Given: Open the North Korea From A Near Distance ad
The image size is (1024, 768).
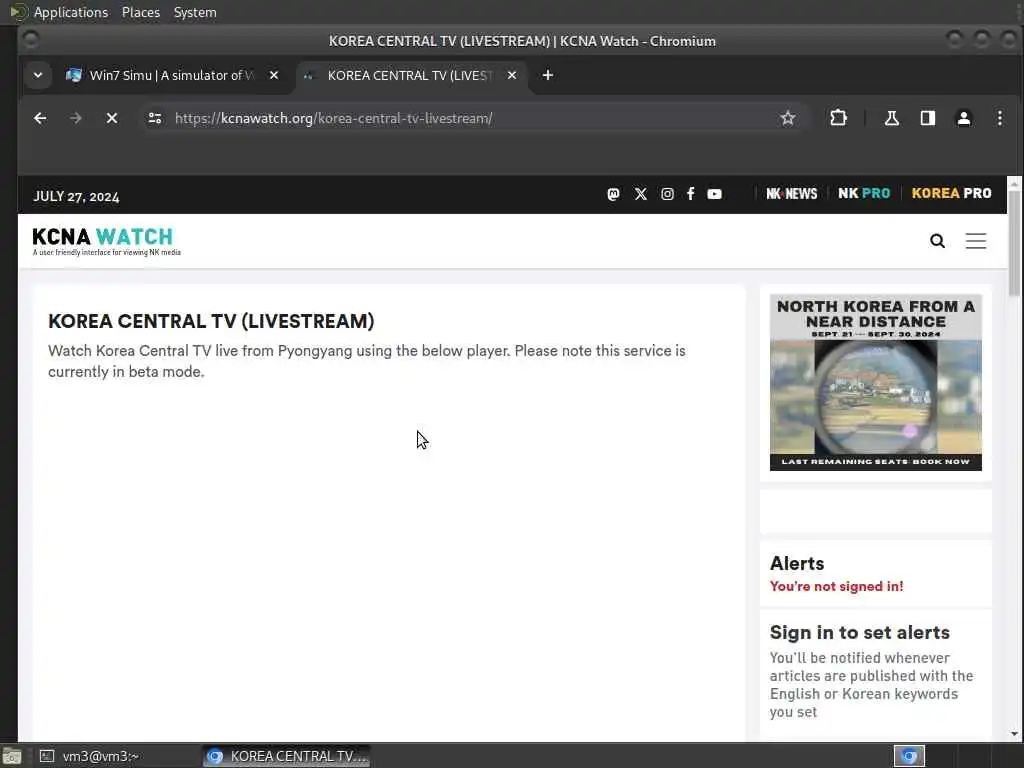Looking at the screenshot, I should pyautogui.click(x=876, y=382).
